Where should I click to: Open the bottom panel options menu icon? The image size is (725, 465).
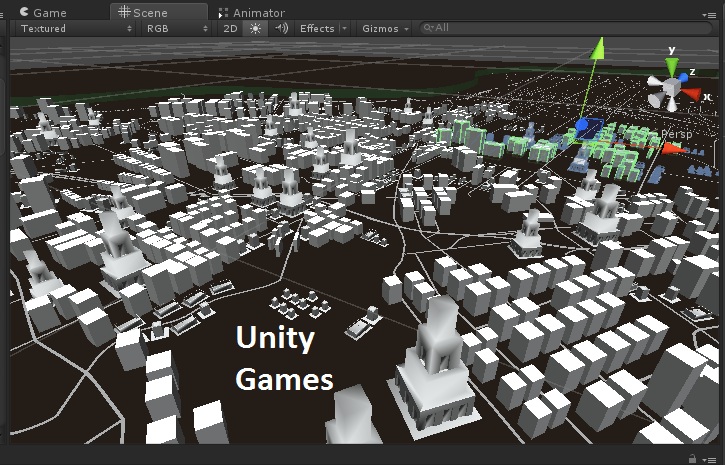click(x=709, y=459)
